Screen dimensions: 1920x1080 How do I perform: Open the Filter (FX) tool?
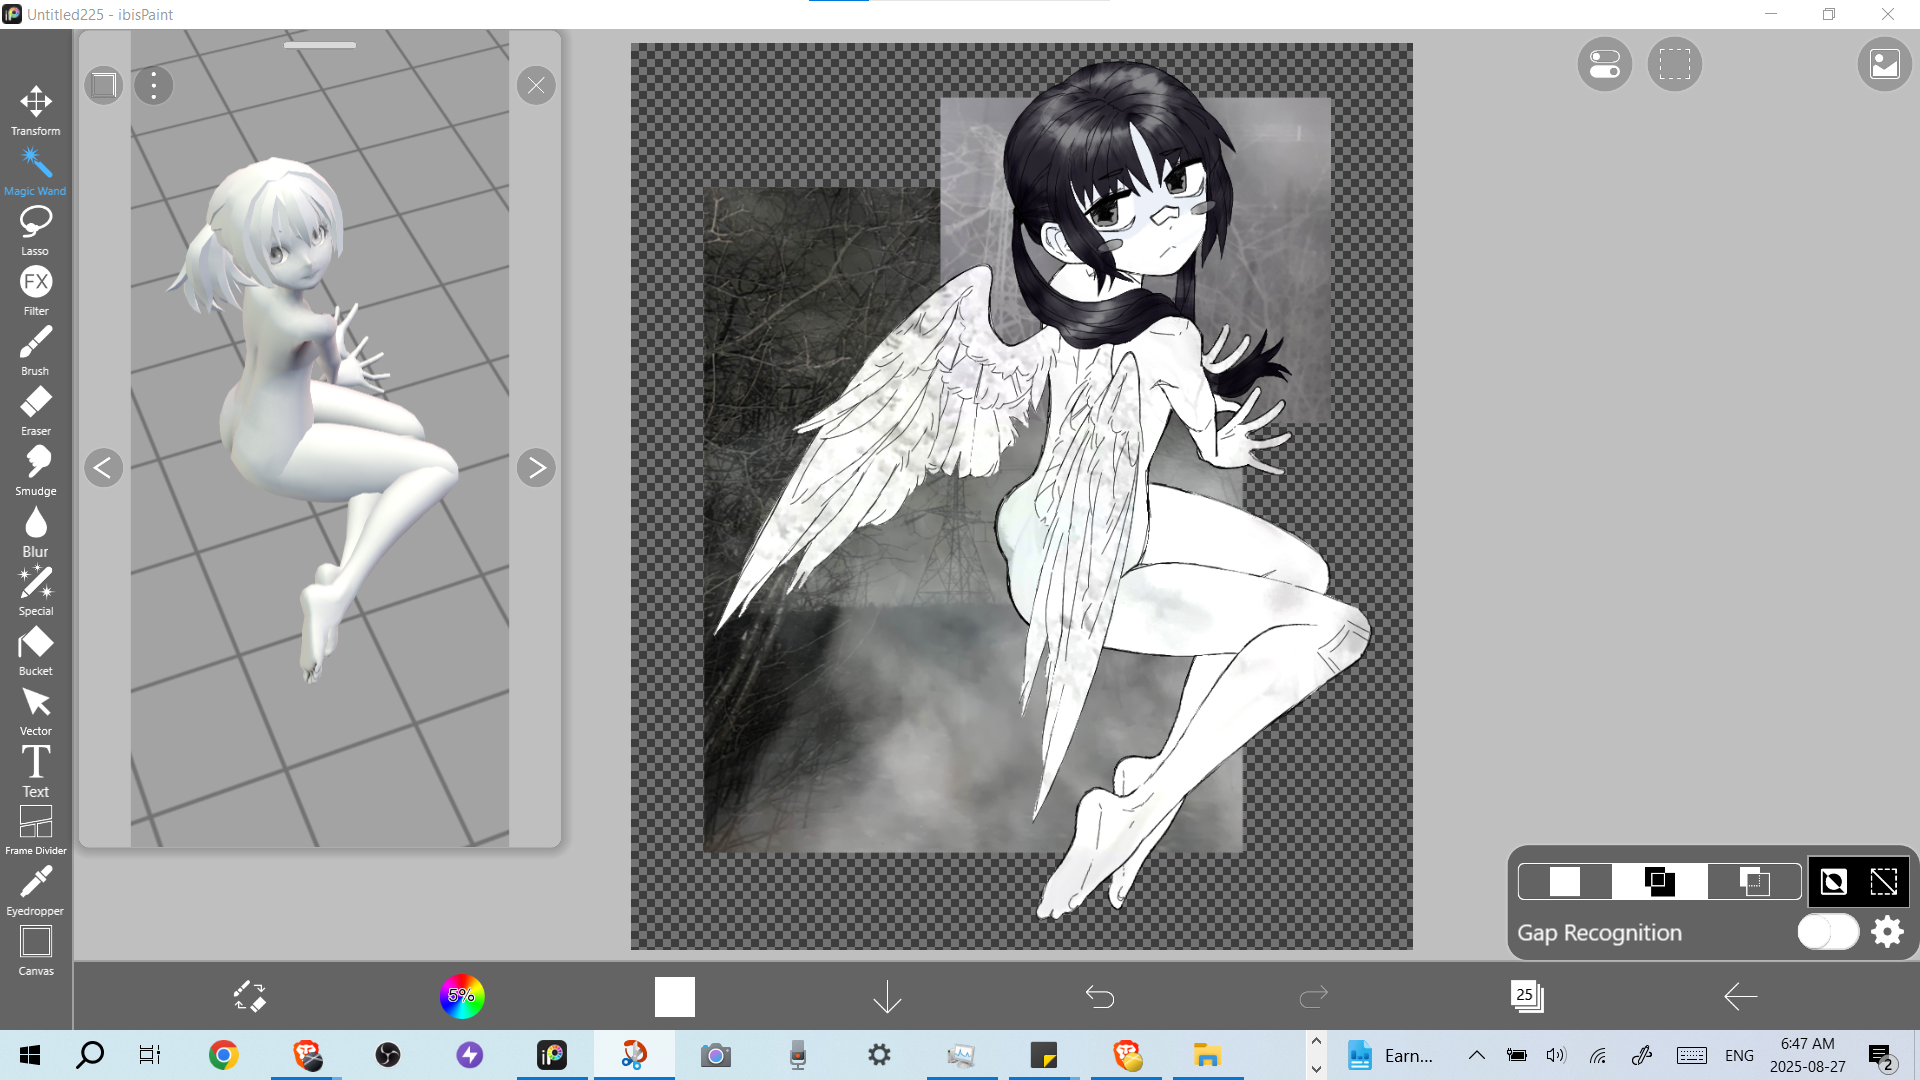pos(36,289)
